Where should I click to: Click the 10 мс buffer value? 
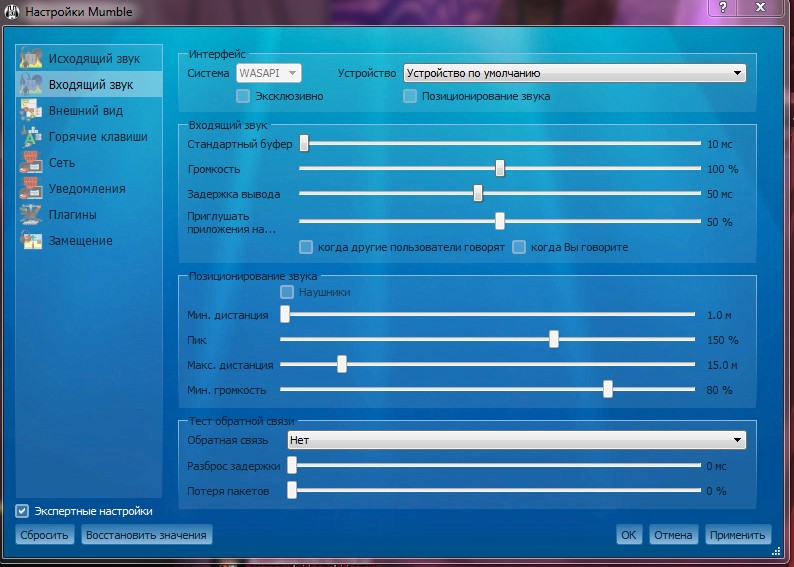point(720,144)
